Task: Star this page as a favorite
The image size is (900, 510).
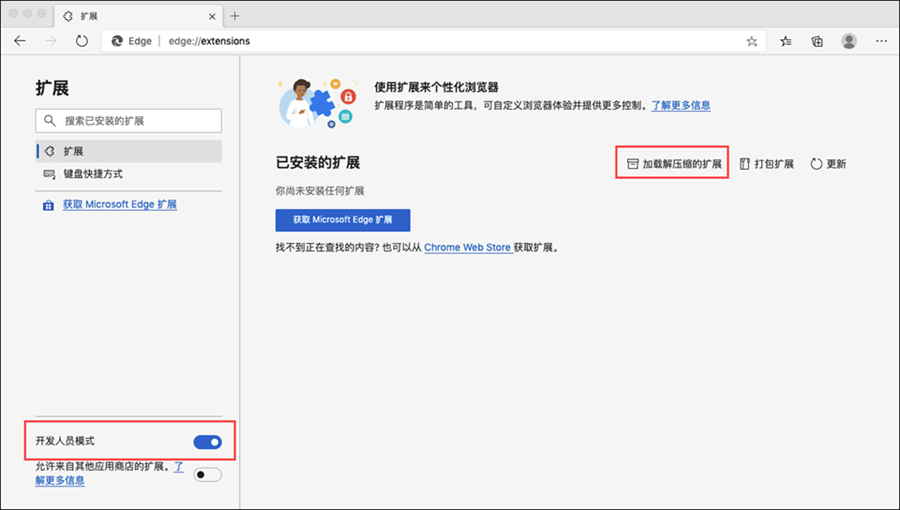Action: (x=752, y=41)
